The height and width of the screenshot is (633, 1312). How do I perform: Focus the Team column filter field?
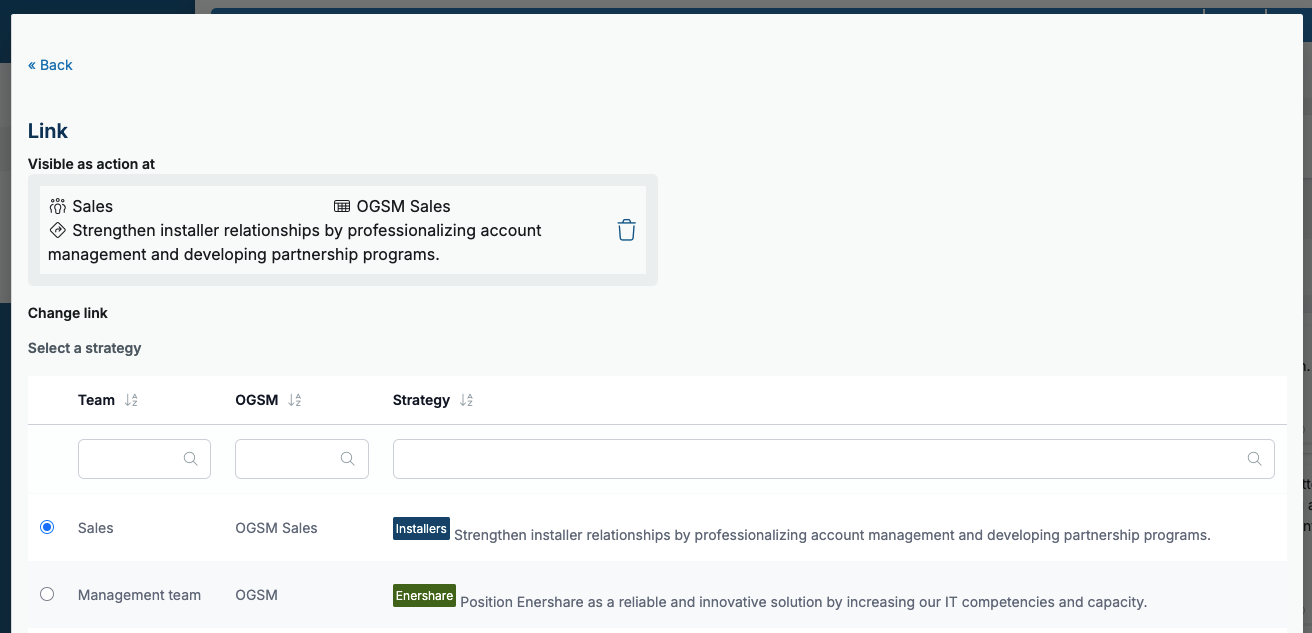pyautogui.click(x=130, y=459)
